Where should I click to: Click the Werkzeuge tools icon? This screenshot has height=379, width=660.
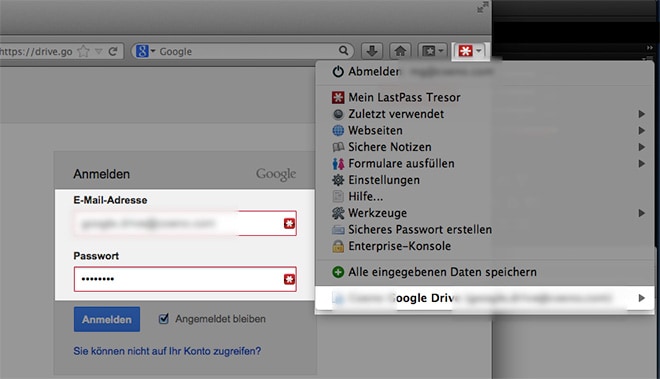tap(338, 213)
